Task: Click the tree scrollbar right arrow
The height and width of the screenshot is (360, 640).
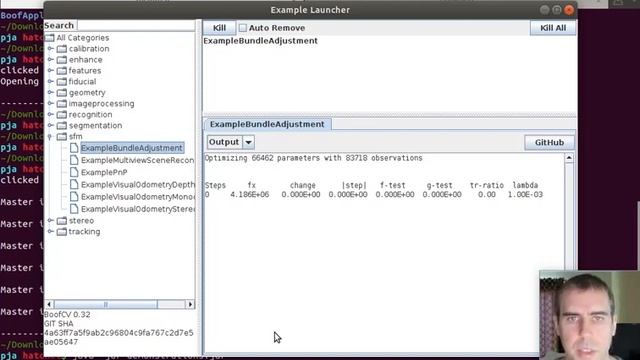Action: tap(190, 304)
